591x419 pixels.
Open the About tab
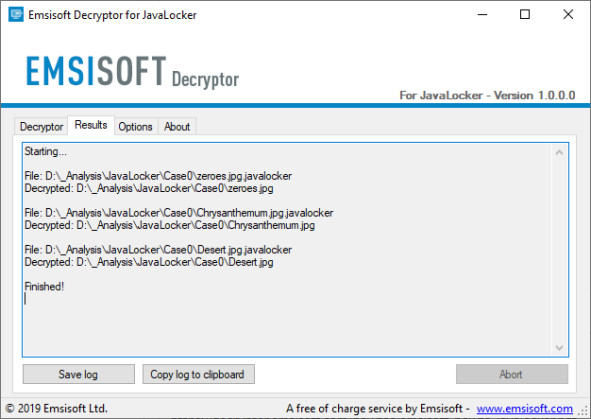(177, 127)
